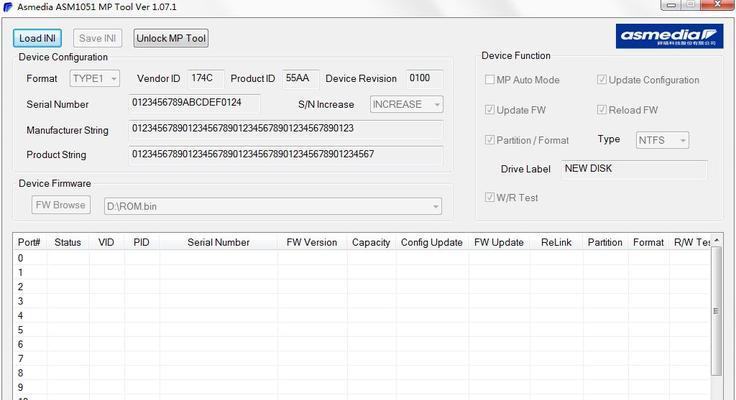Click the FW Update column header
This screenshot has height=400, width=736.
(x=499, y=242)
